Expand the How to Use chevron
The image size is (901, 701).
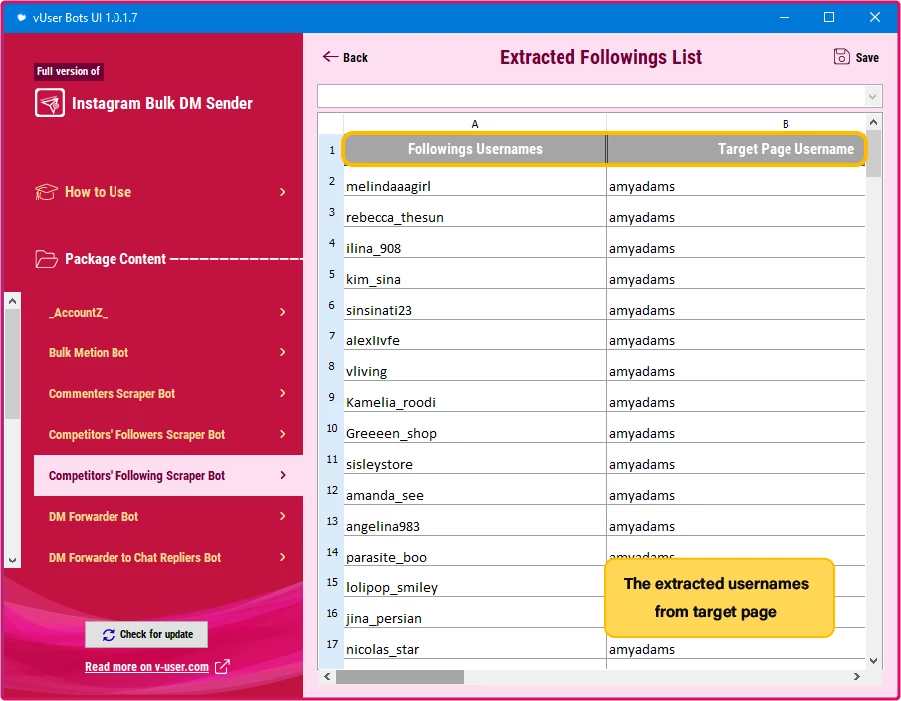(283, 192)
